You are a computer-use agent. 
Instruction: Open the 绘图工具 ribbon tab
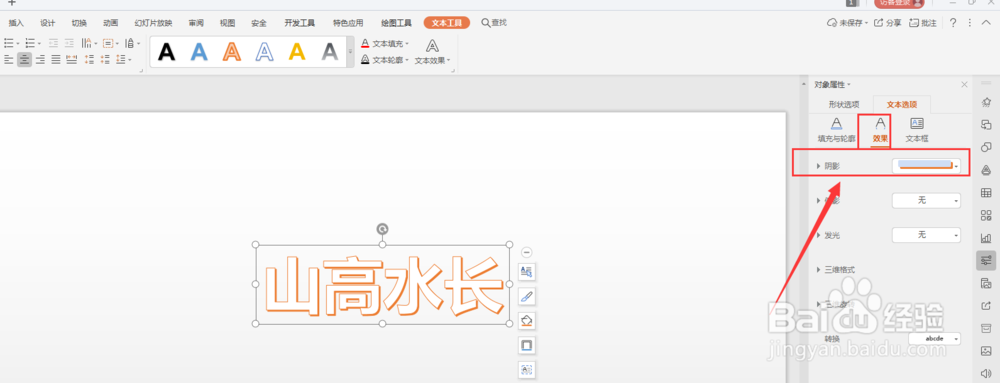click(x=397, y=23)
